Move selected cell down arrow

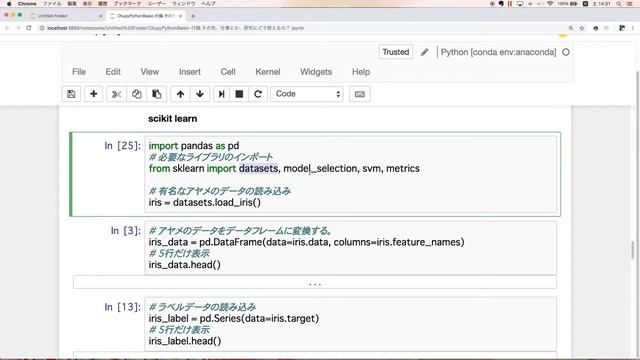[200, 94]
